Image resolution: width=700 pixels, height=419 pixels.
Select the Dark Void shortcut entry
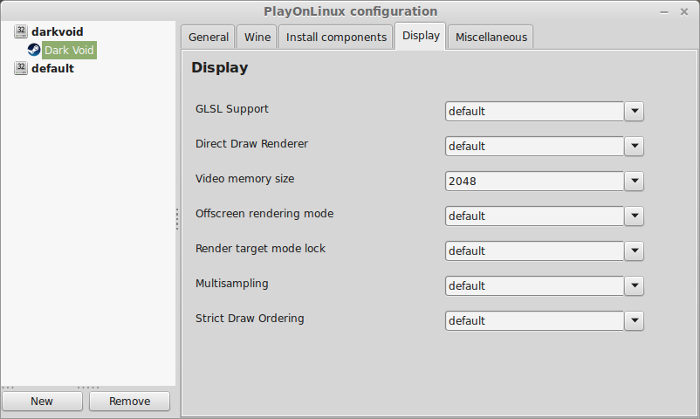pos(69,50)
